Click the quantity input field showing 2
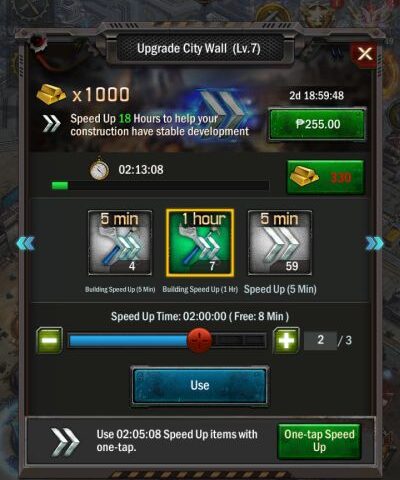 click(x=320, y=340)
